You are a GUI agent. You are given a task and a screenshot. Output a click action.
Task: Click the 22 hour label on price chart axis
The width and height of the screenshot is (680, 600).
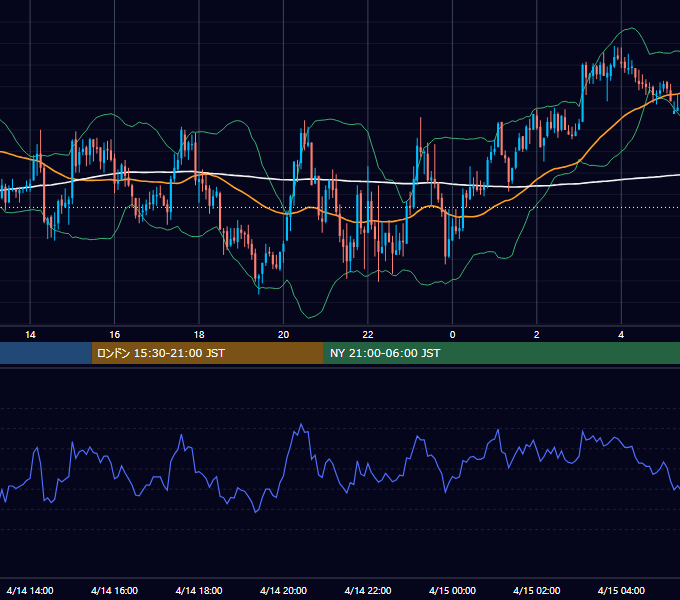coord(368,335)
